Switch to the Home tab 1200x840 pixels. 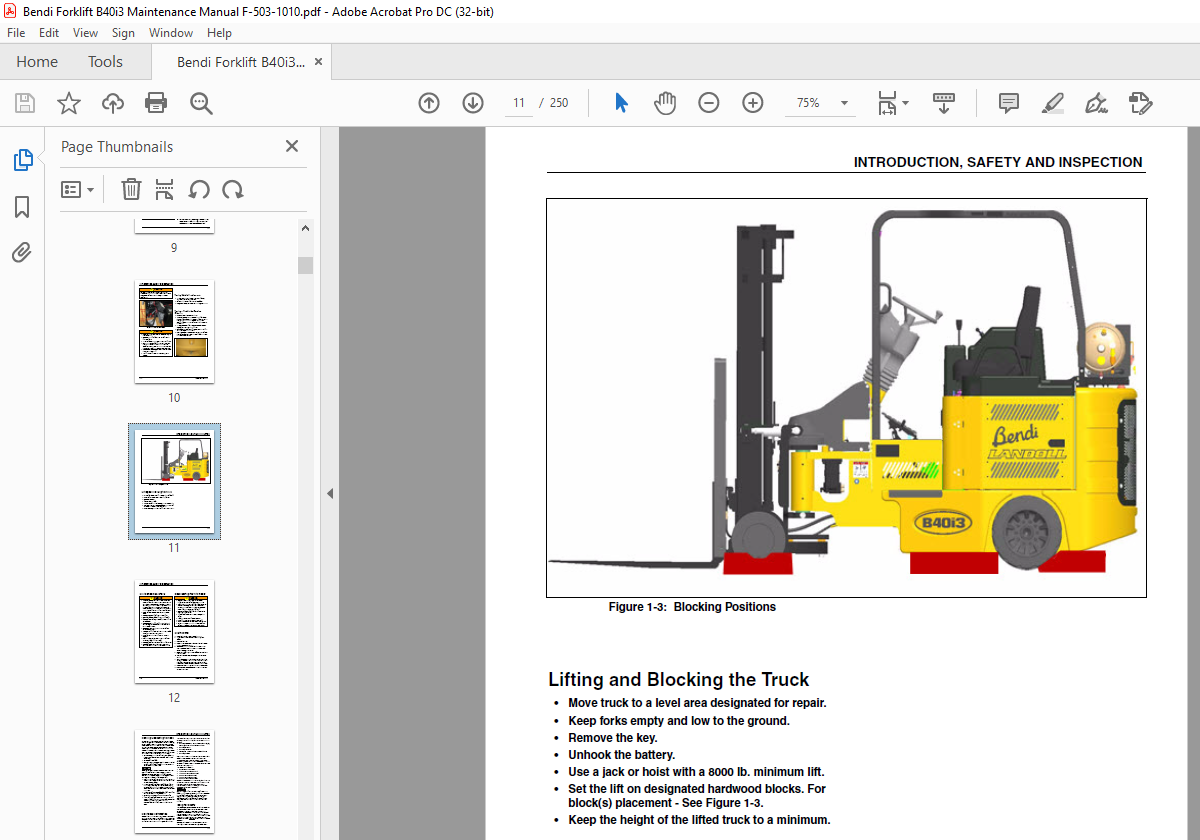37,62
